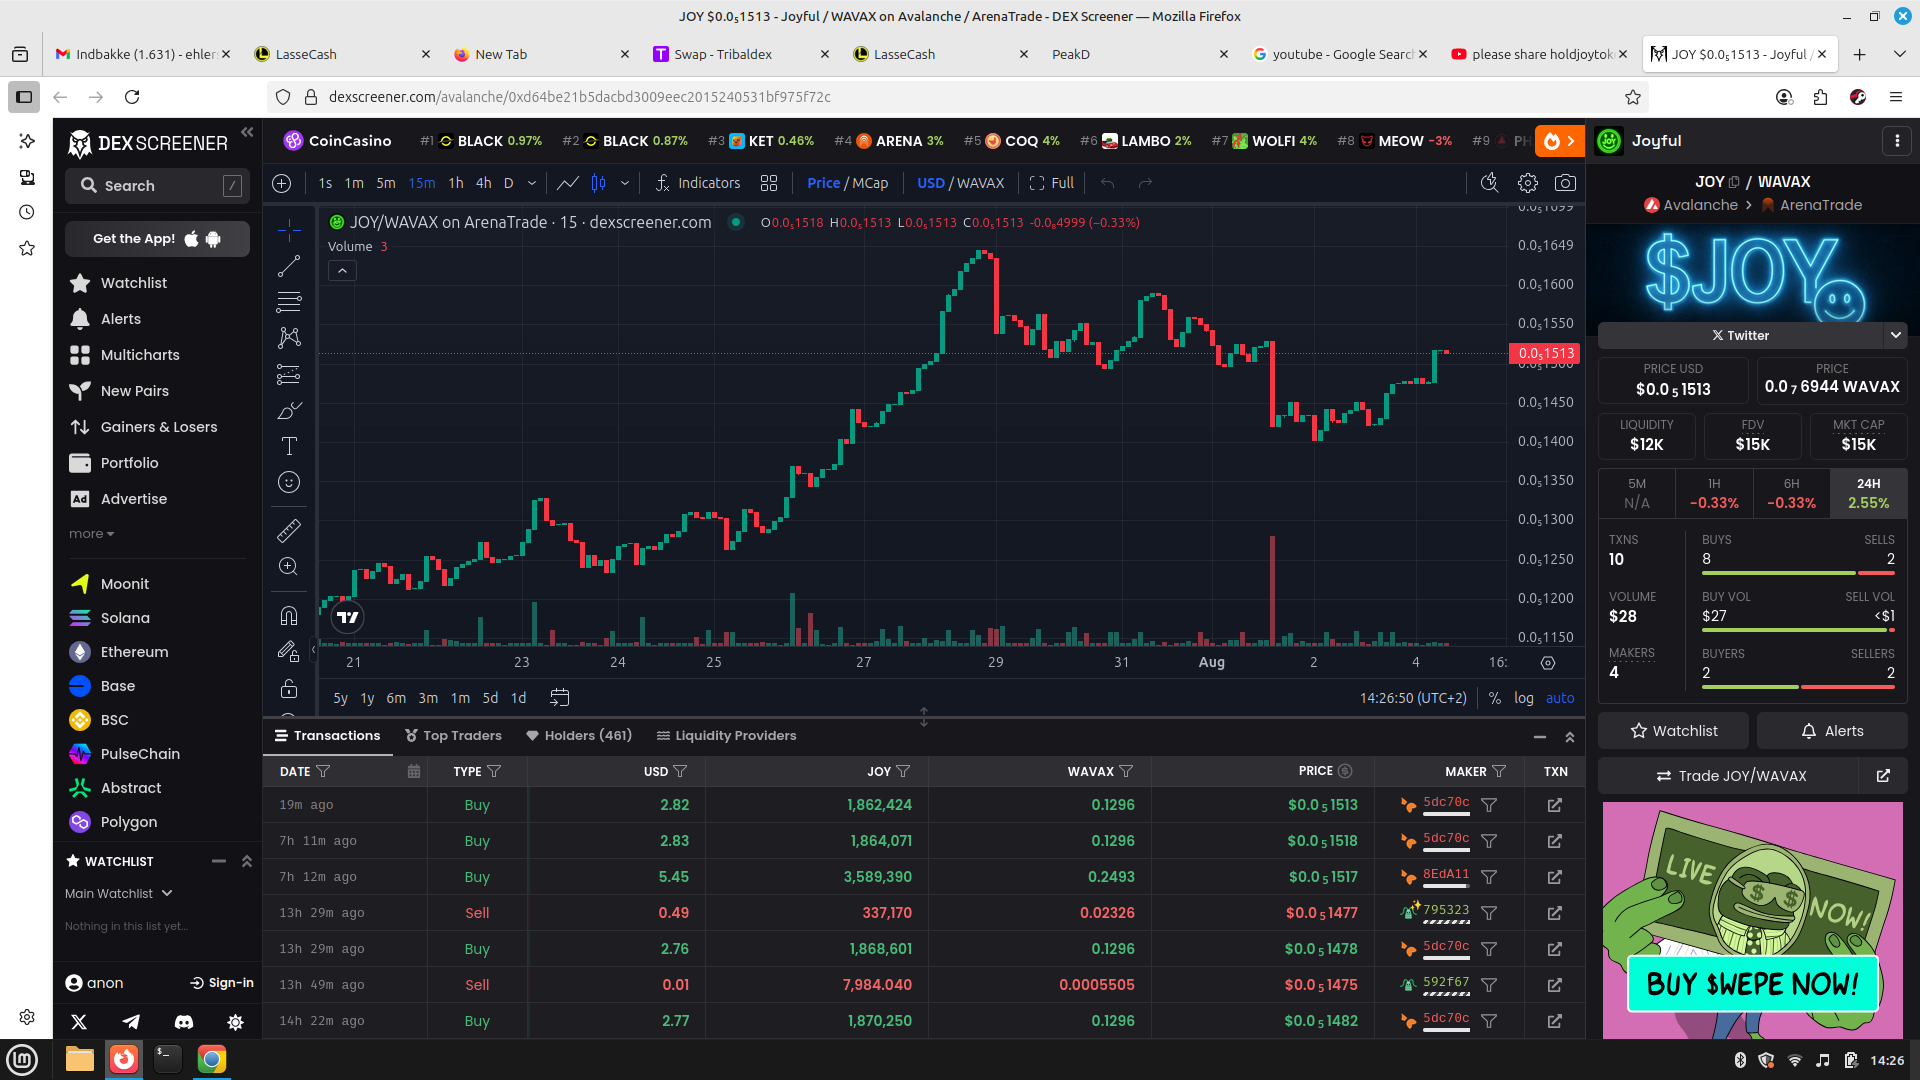Click the Sign-in link
Screen dimensions: 1920x1080
point(222,983)
